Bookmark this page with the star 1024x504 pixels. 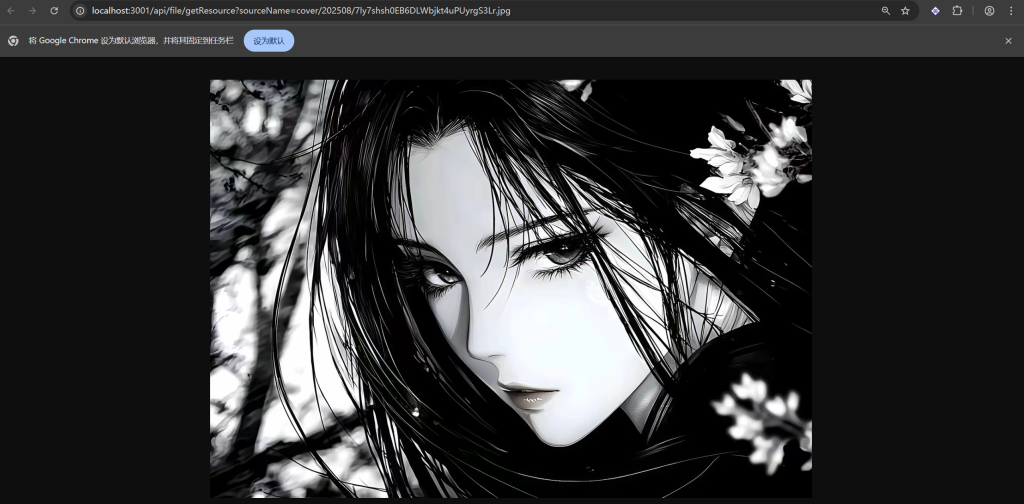click(905, 11)
